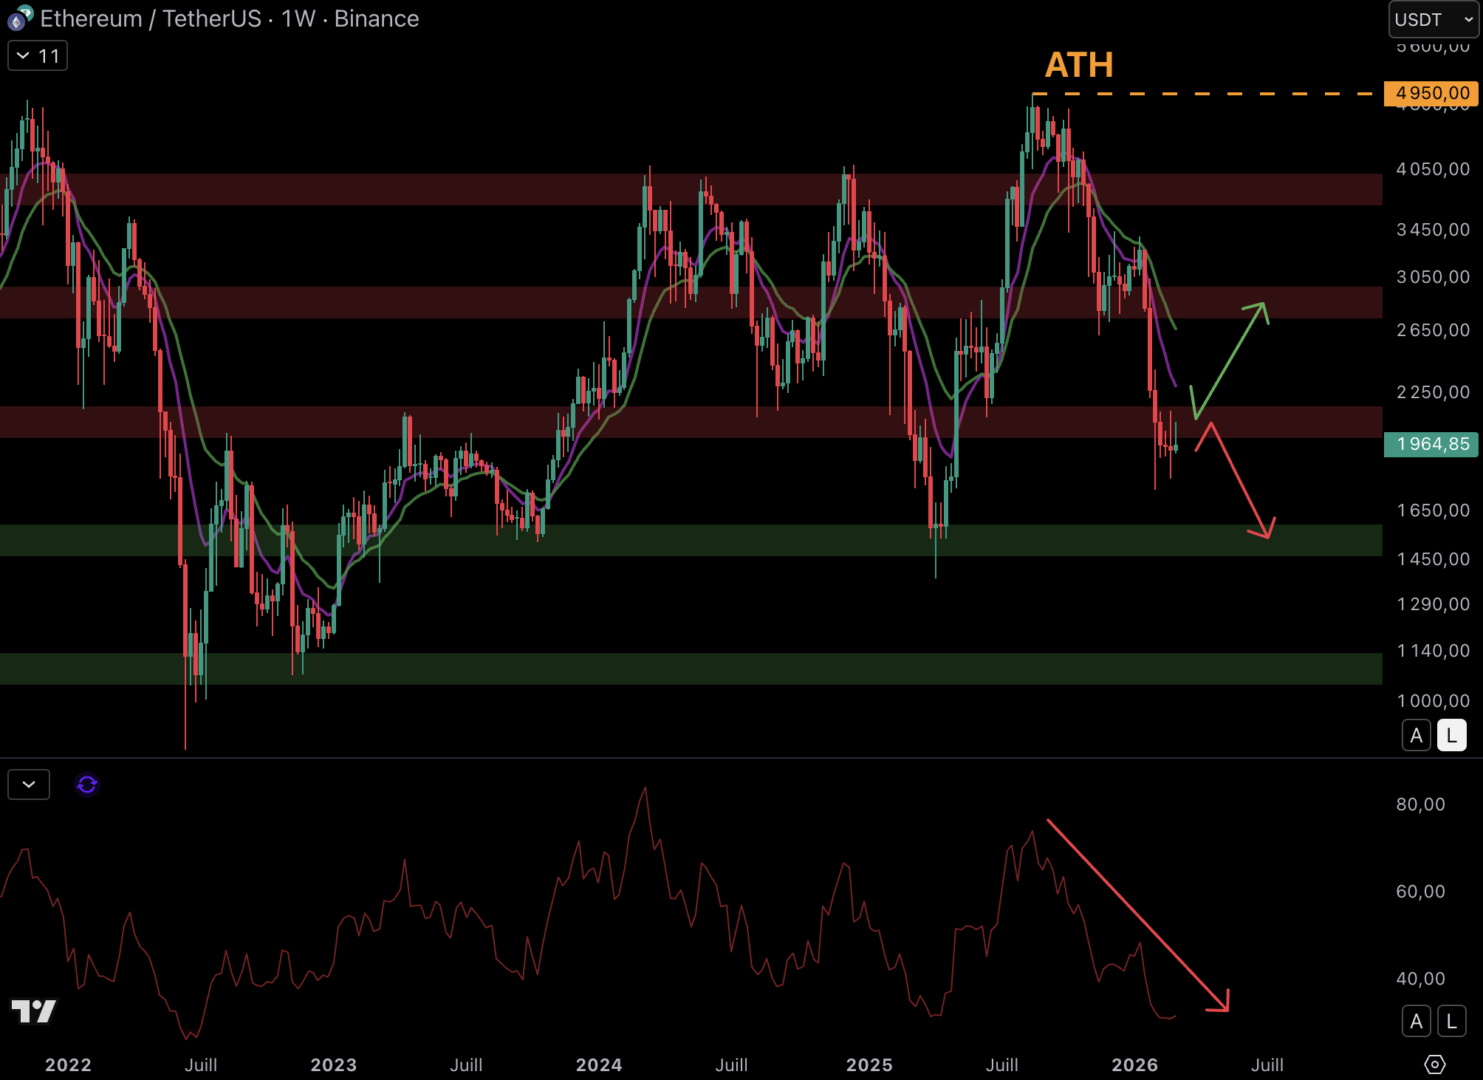Toggle log scale L on main price axis

(x=1451, y=736)
